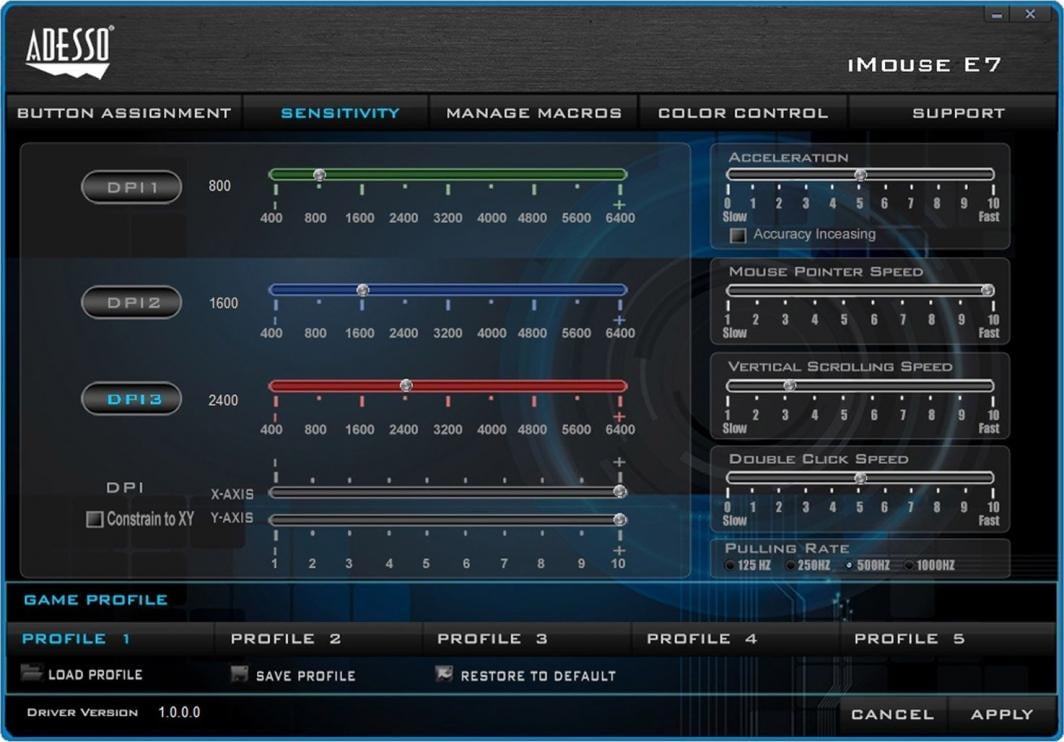Go to the Color Control tab

(x=743, y=113)
